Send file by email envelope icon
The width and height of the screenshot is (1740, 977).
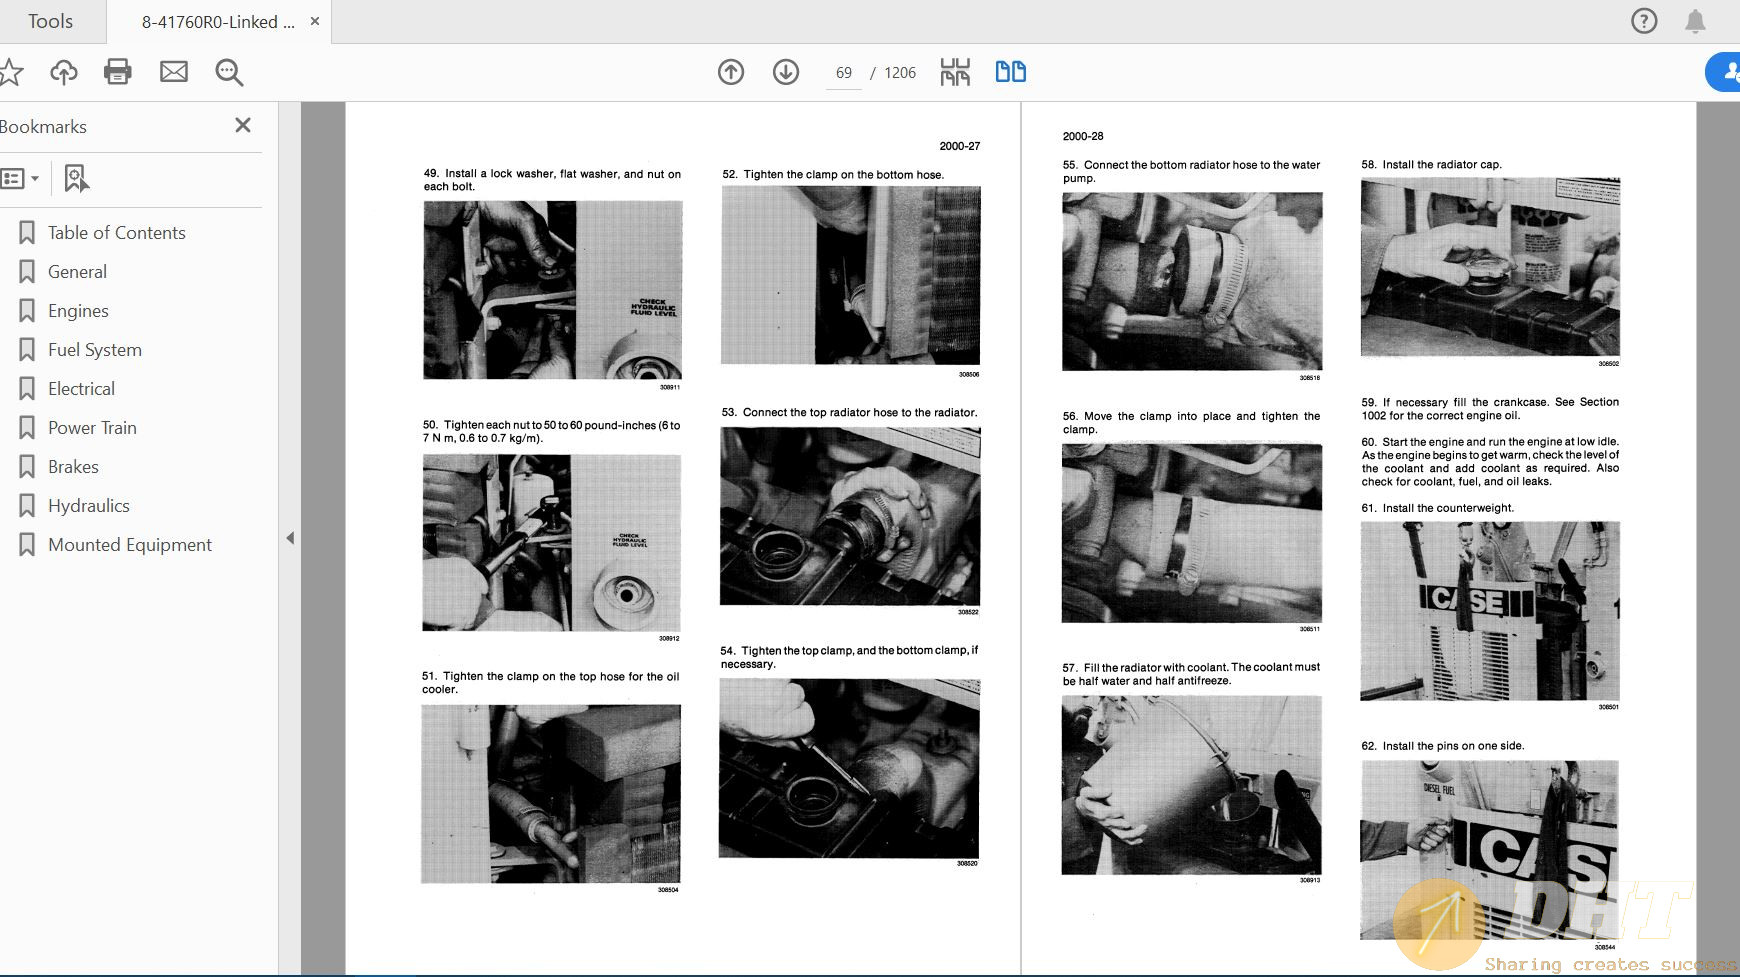(174, 72)
